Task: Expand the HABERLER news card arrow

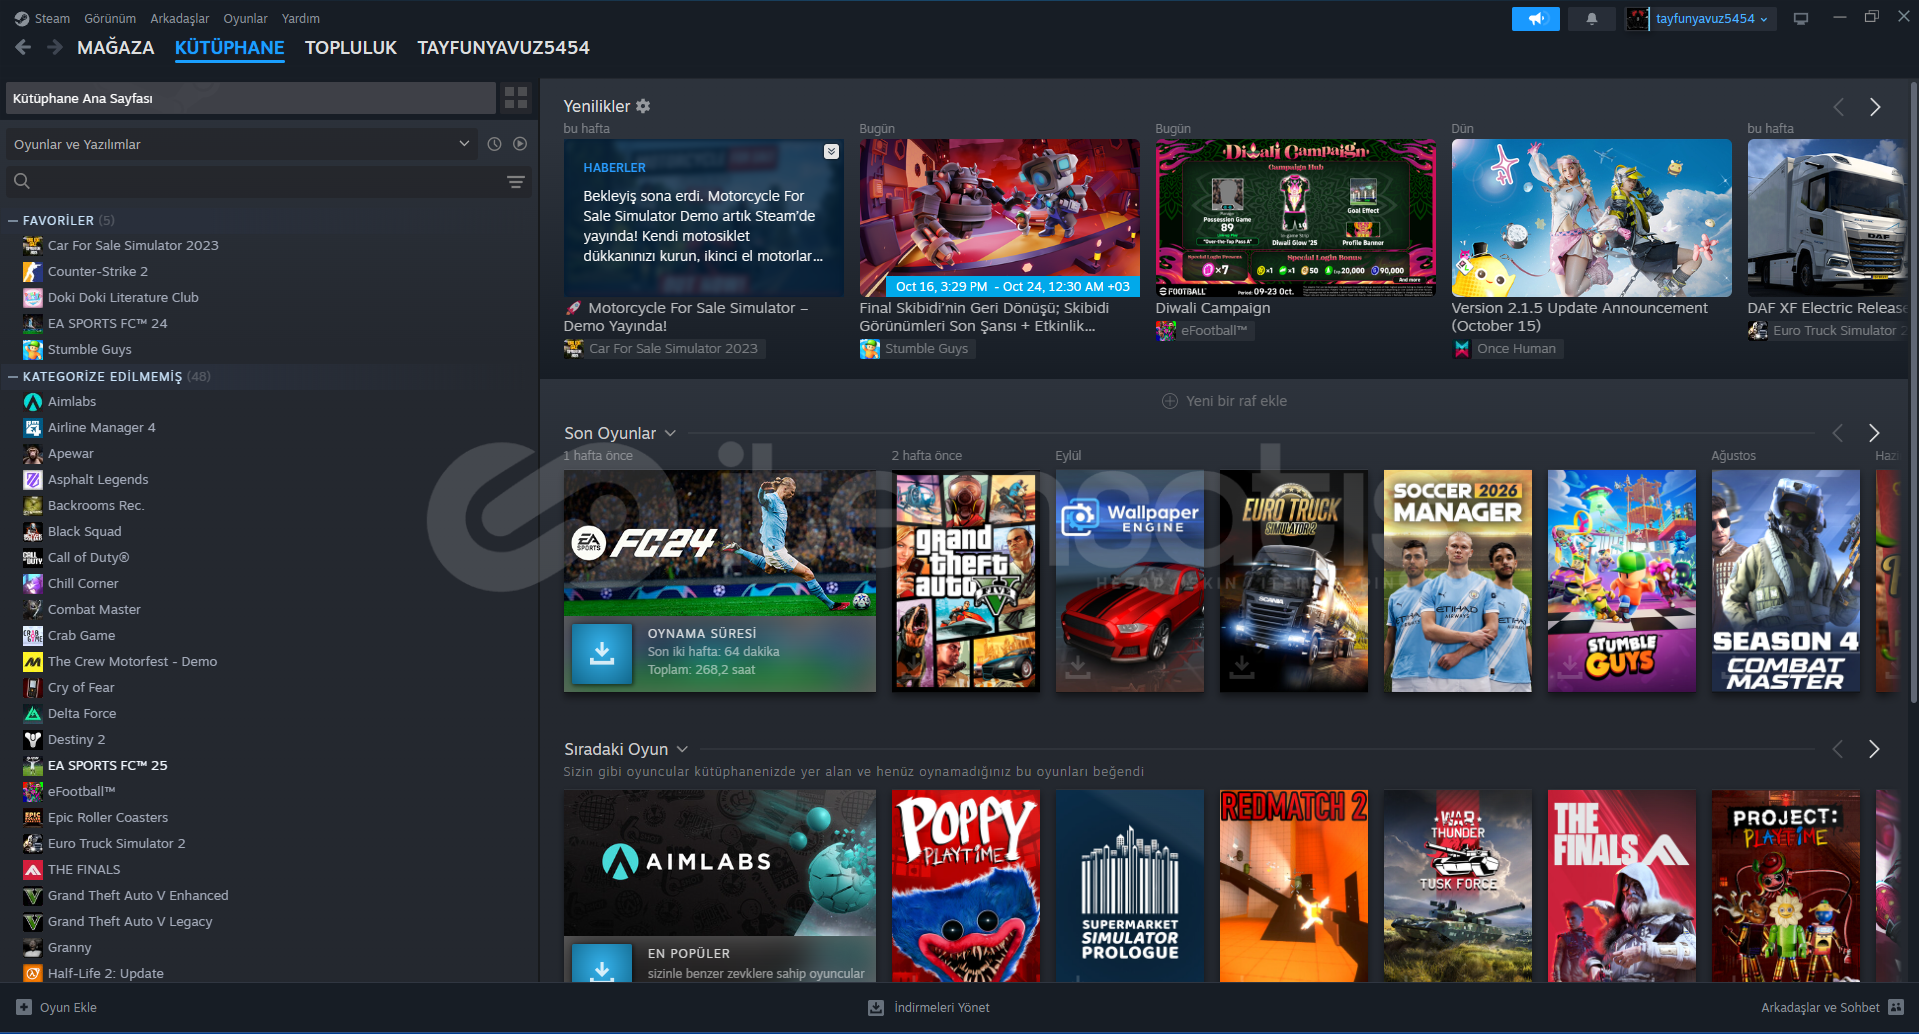Action: point(831,151)
